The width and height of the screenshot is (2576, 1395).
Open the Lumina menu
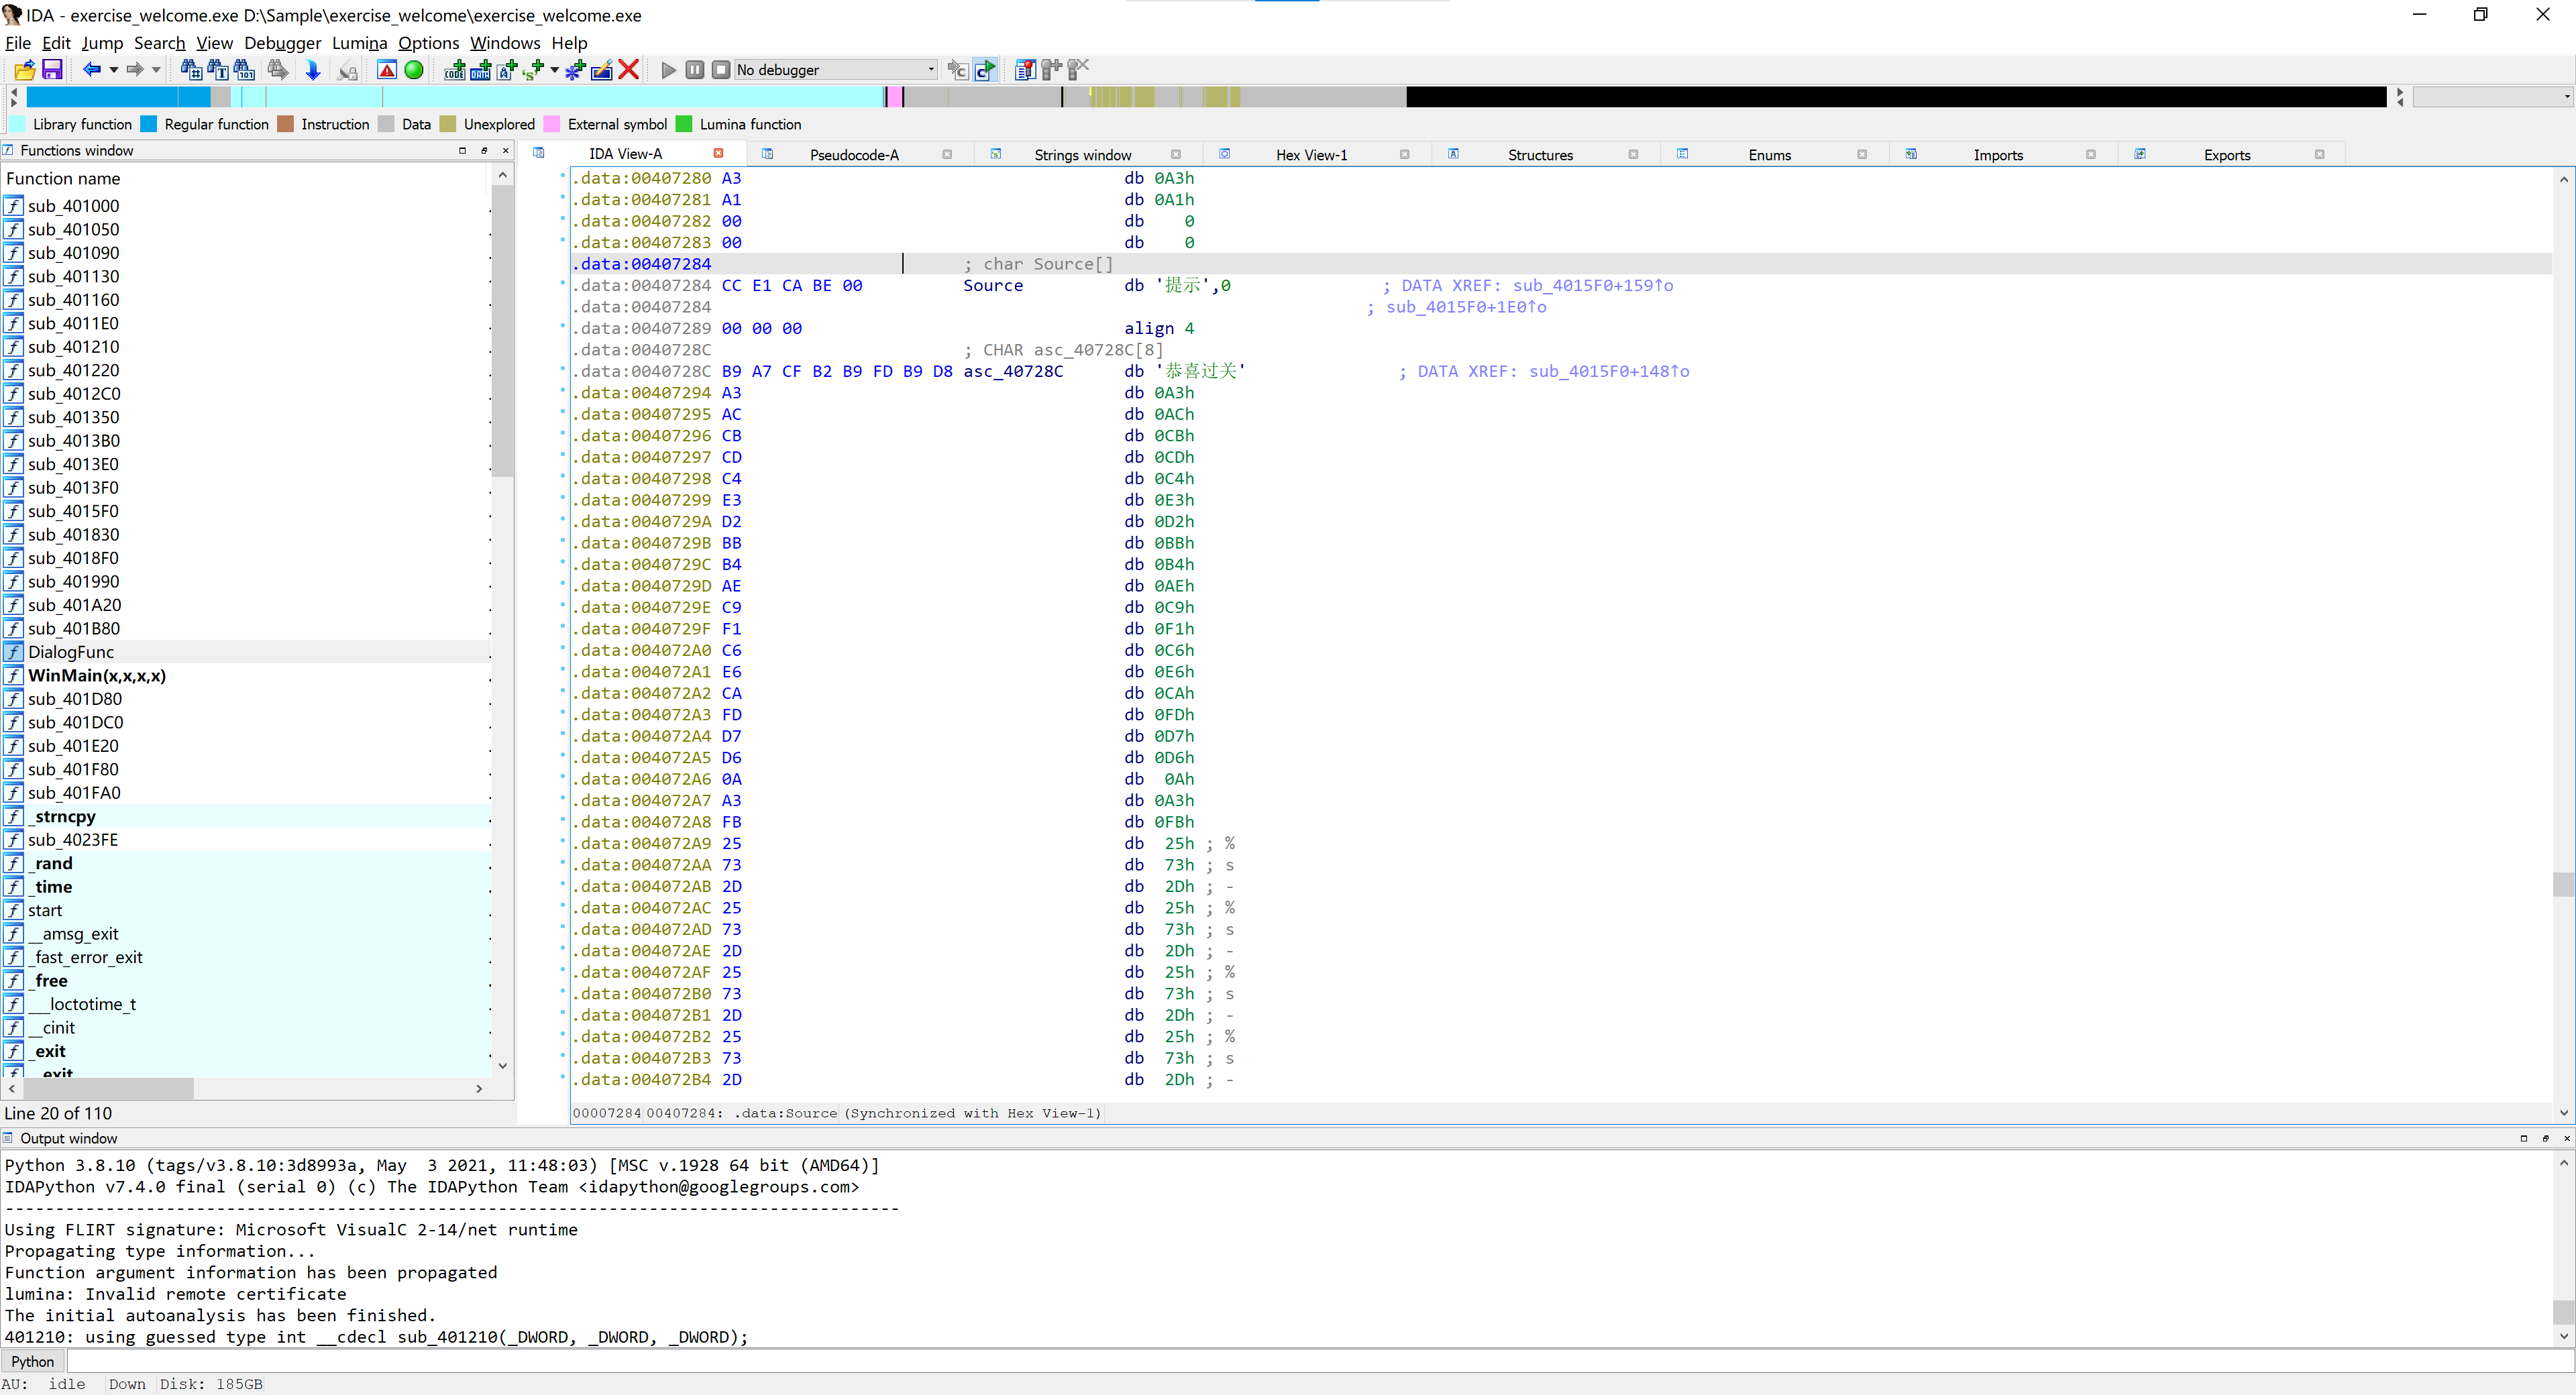360,43
